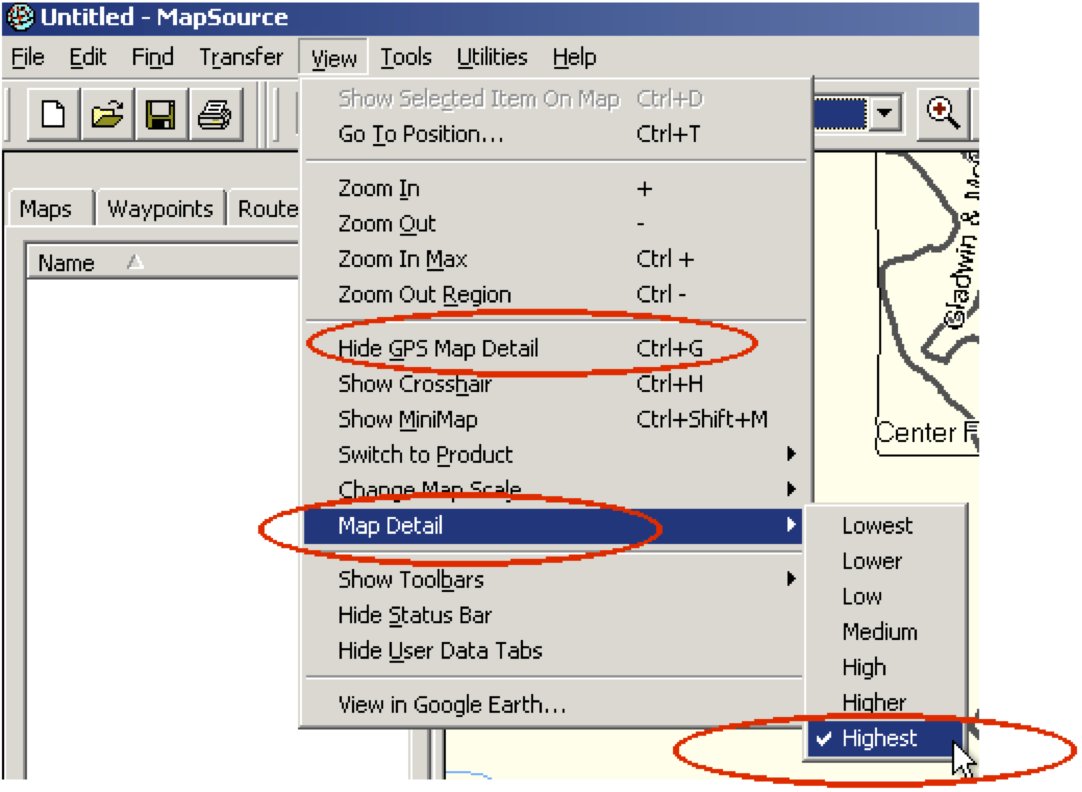Image resolution: width=1082 pixels, height=792 pixels.
Task: Open the File menu
Action: (28, 57)
